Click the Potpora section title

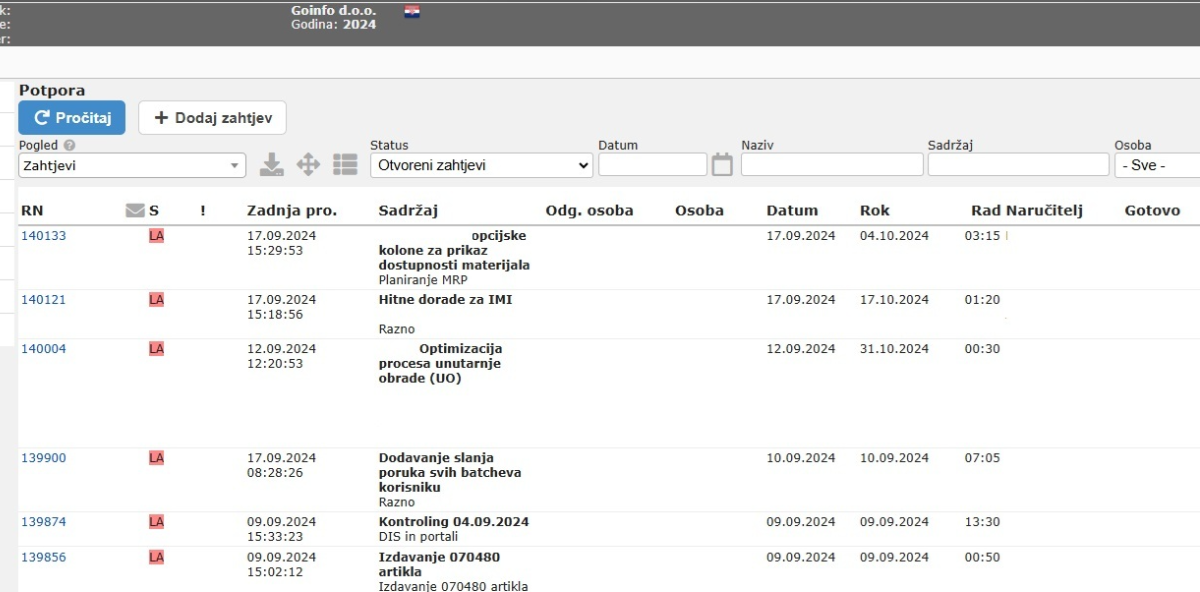(x=52, y=91)
